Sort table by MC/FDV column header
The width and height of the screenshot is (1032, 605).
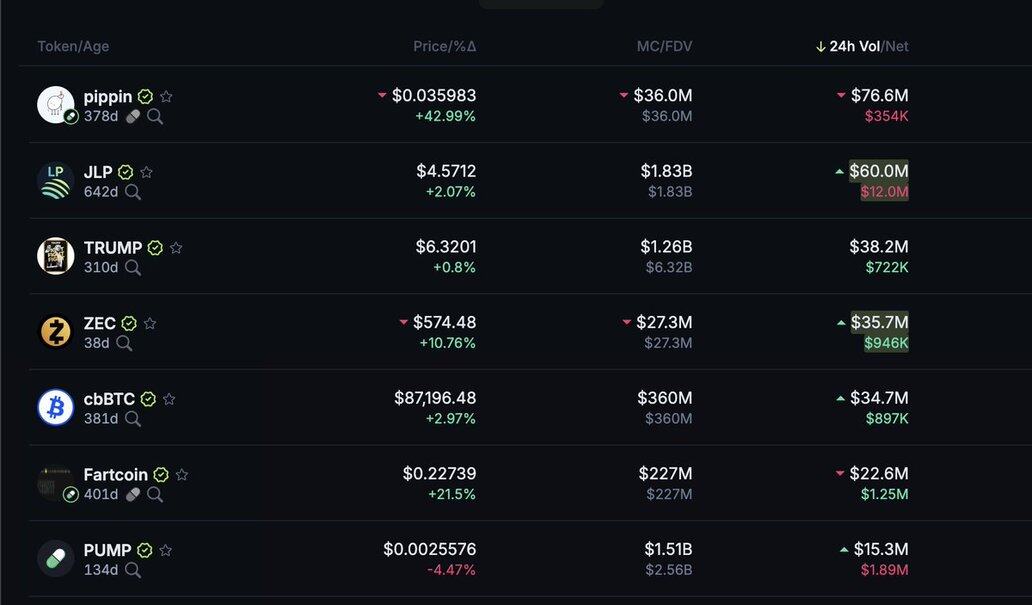tap(664, 46)
